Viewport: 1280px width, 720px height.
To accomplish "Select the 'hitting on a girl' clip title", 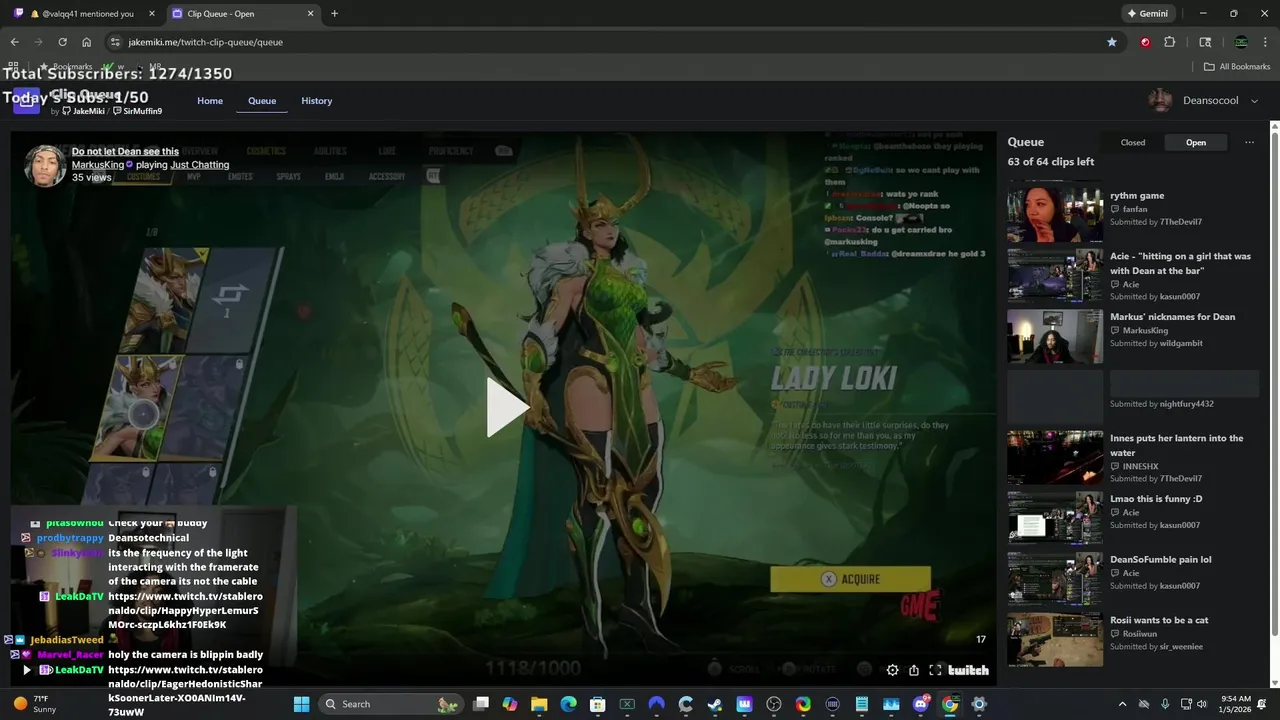I will (1180, 263).
